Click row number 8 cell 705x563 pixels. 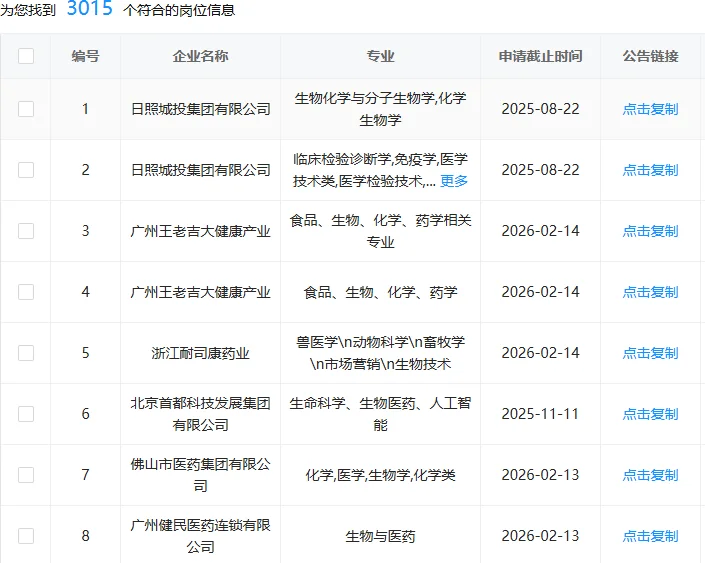click(85, 536)
